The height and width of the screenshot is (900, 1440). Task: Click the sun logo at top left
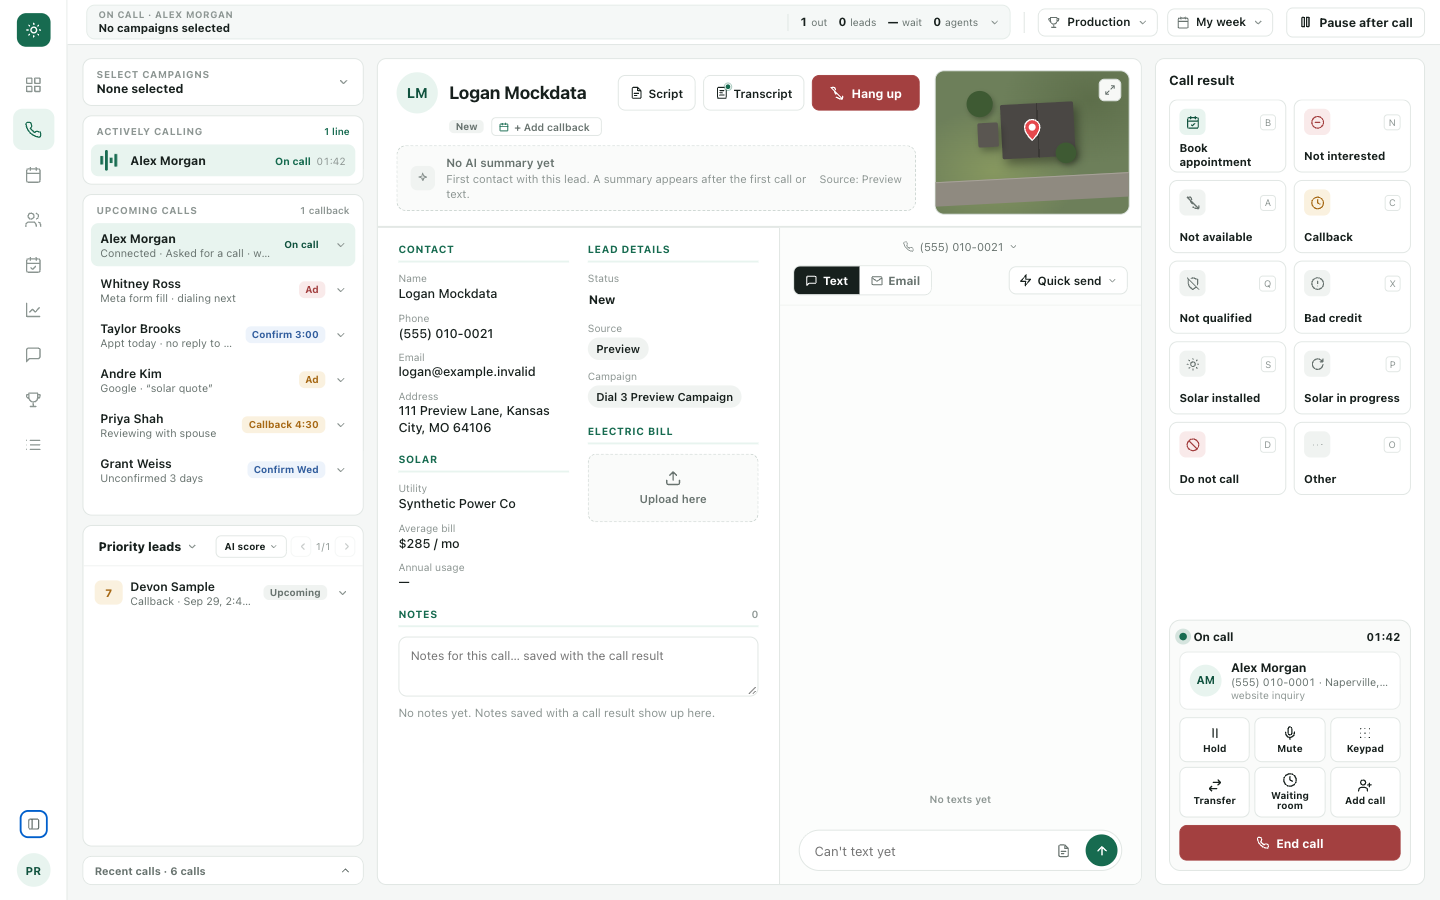[33, 30]
